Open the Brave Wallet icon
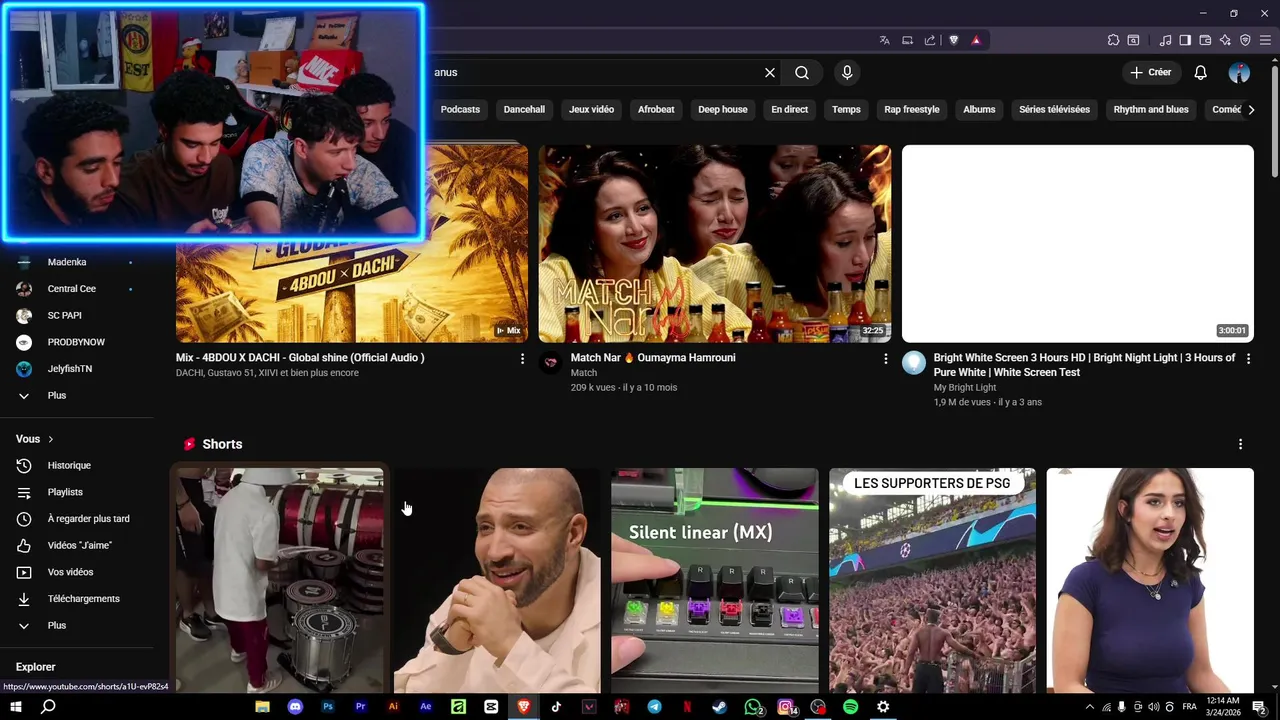1280x720 pixels. click(x=1205, y=40)
